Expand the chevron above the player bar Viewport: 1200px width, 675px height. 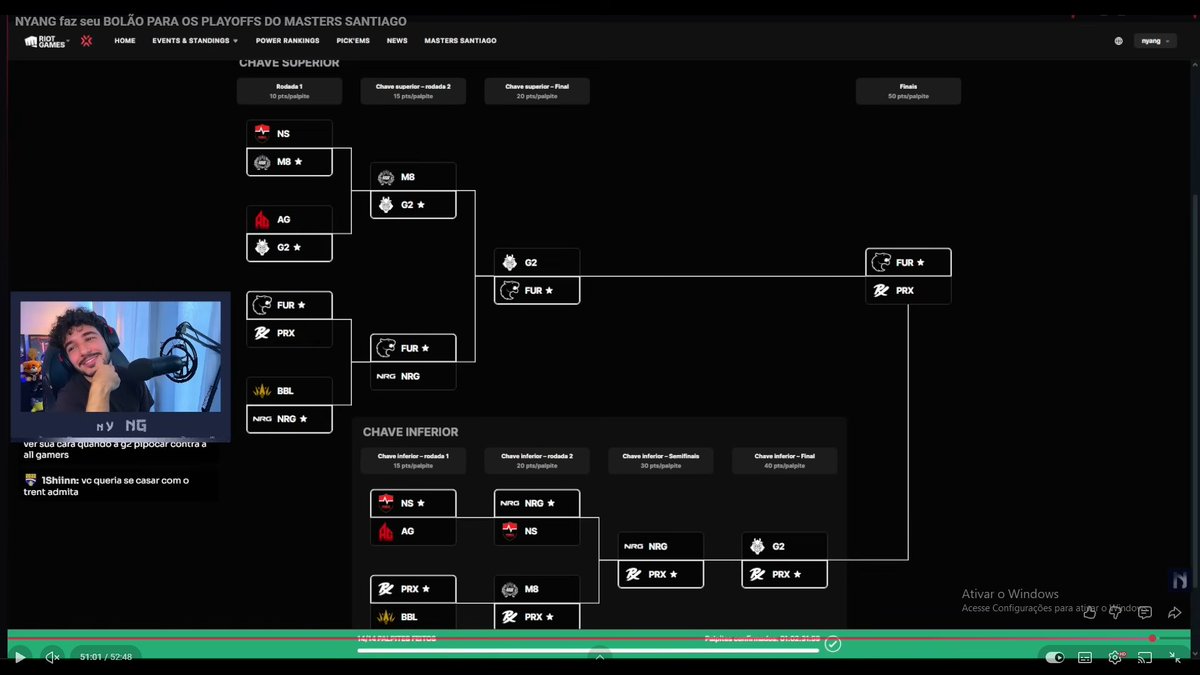pyautogui.click(x=599, y=656)
